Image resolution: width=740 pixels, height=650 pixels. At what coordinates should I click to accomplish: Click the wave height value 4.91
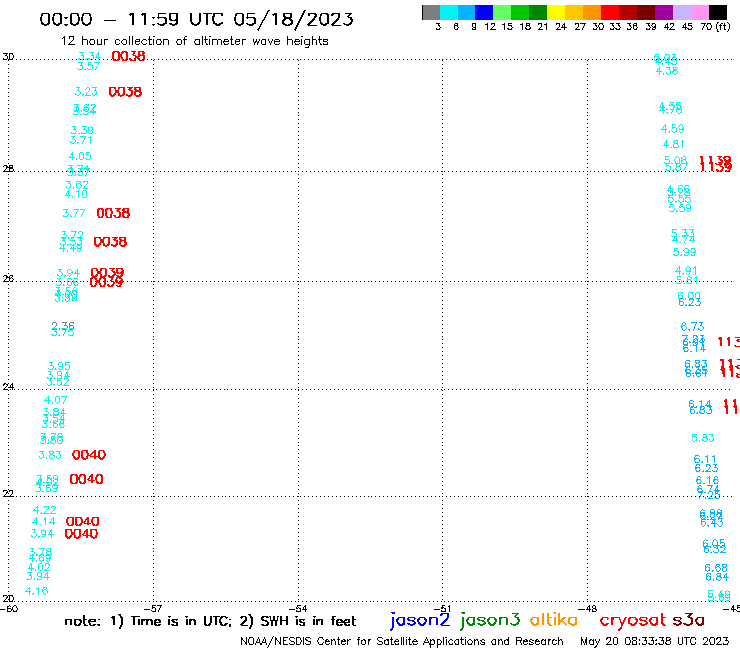click(686, 271)
